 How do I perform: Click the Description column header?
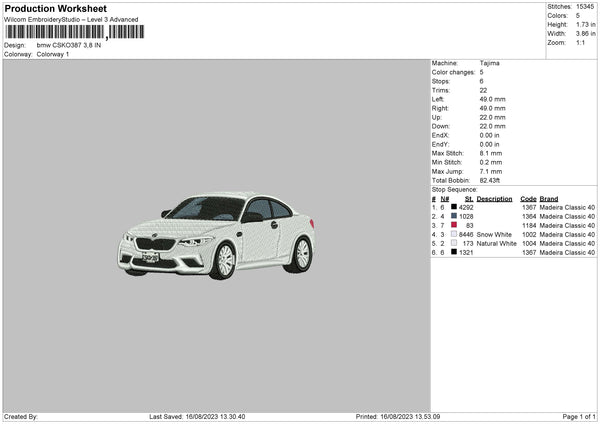pyautogui.click(x=494, y=198)
